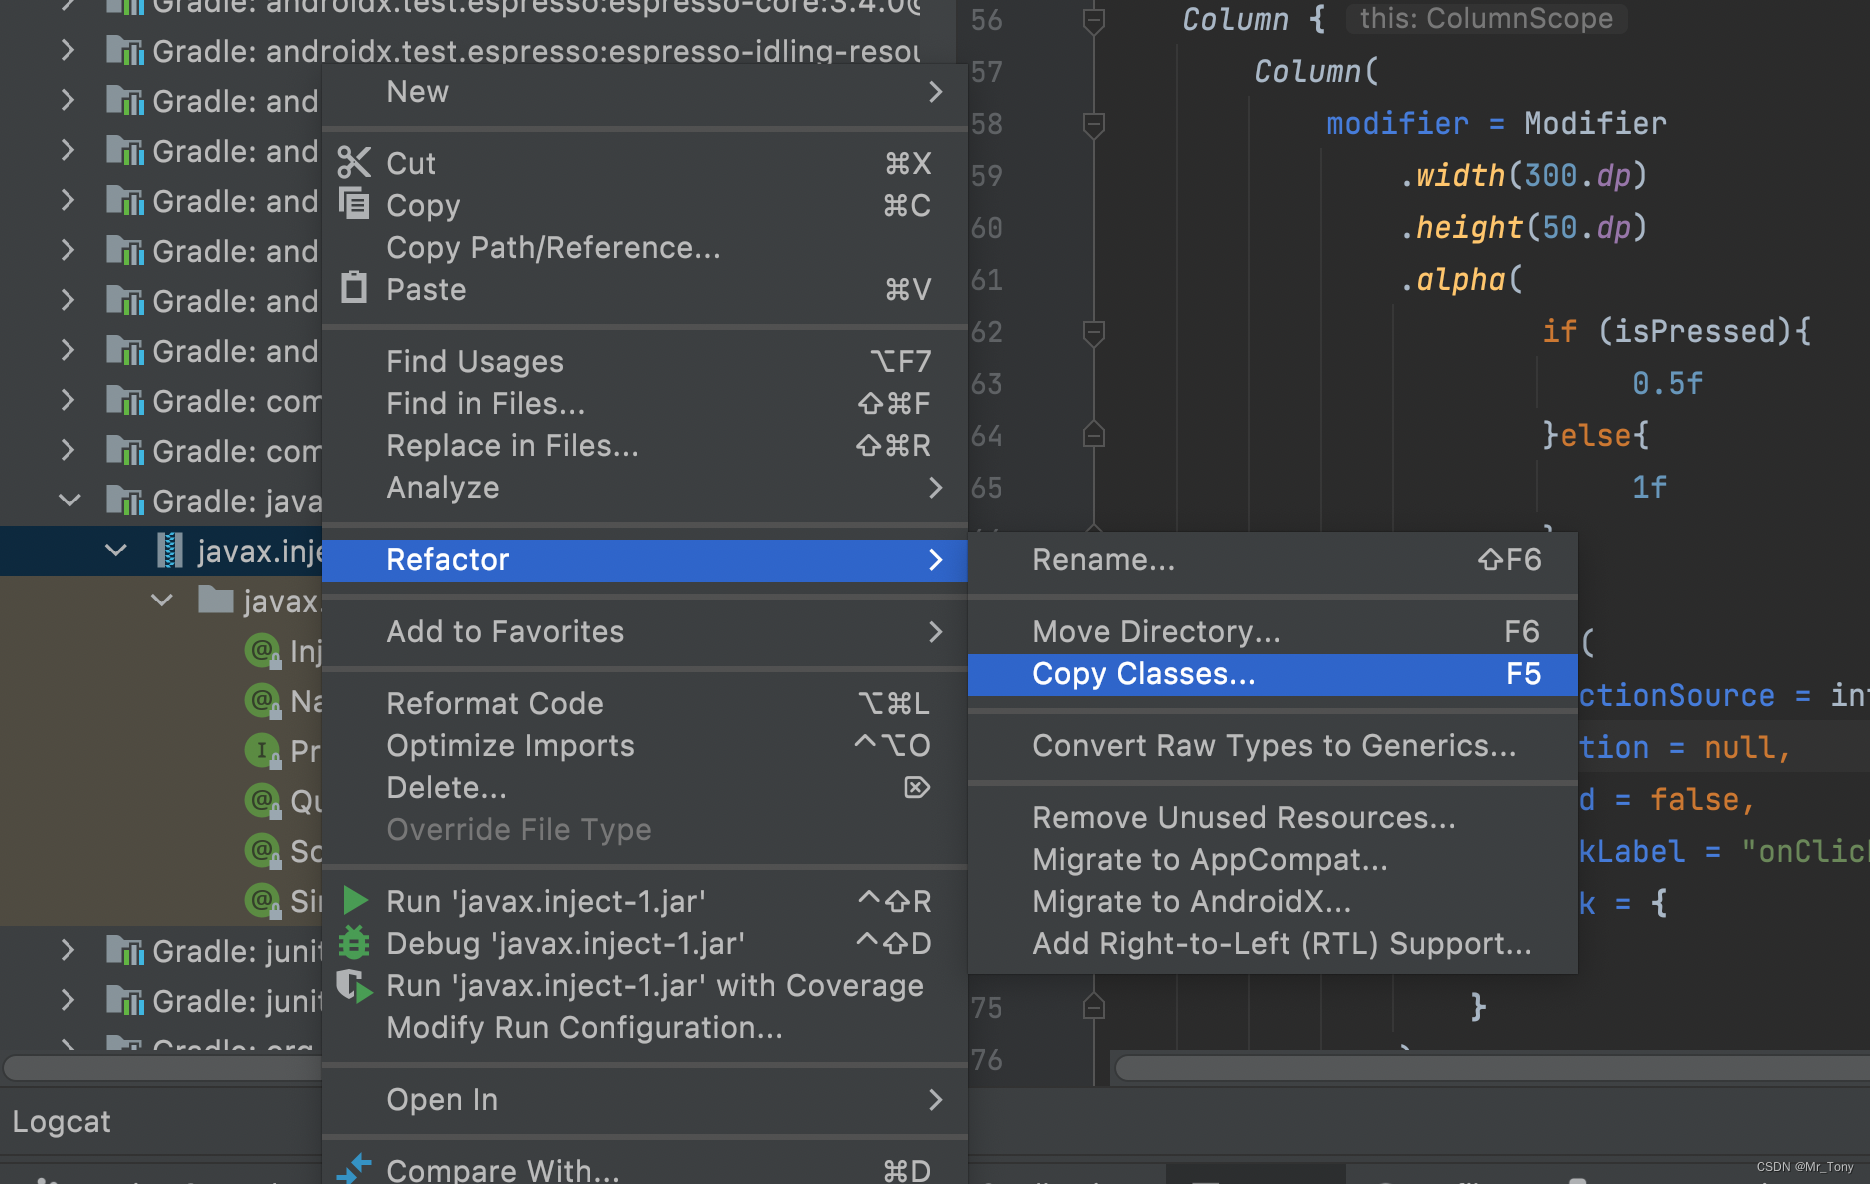Choose Rename... from the Refactor submenu

pyautogui.click(x=1273, y=560)
